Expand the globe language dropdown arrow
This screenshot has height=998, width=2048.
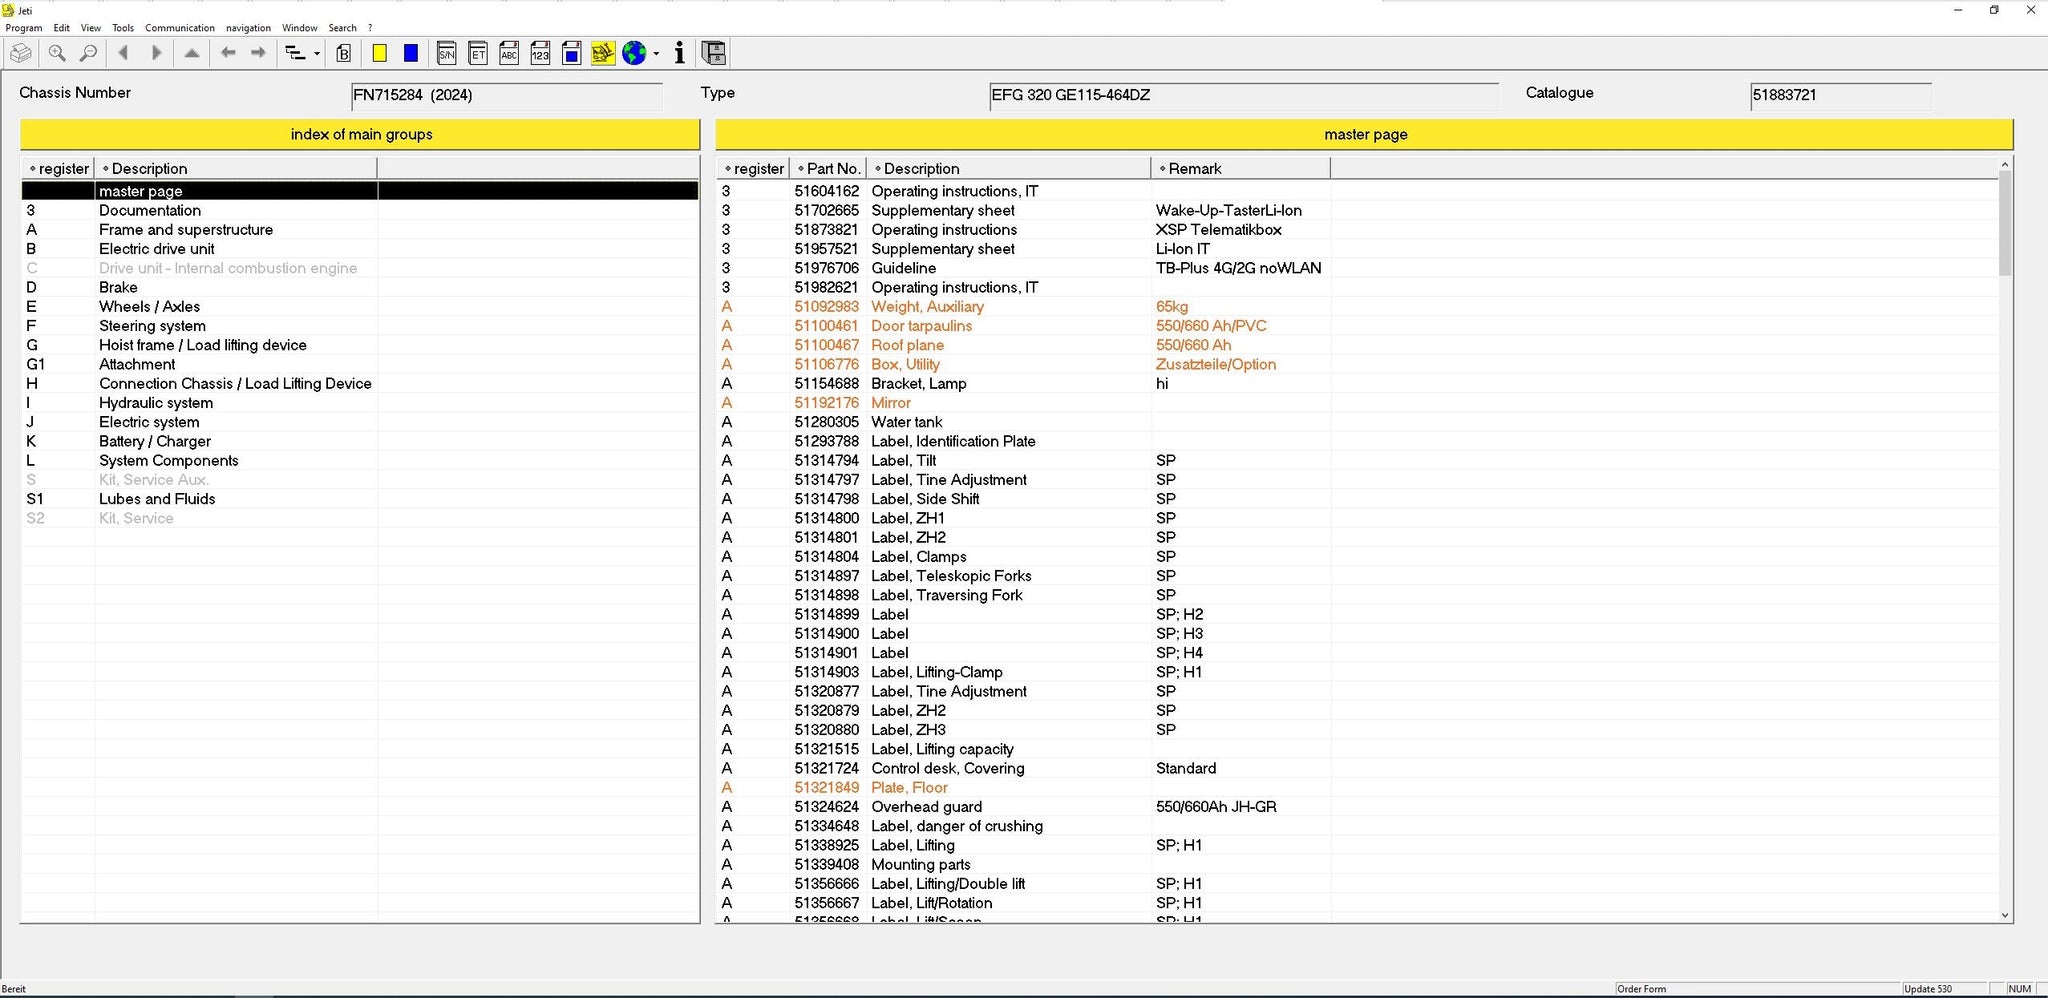pos(656,54)
